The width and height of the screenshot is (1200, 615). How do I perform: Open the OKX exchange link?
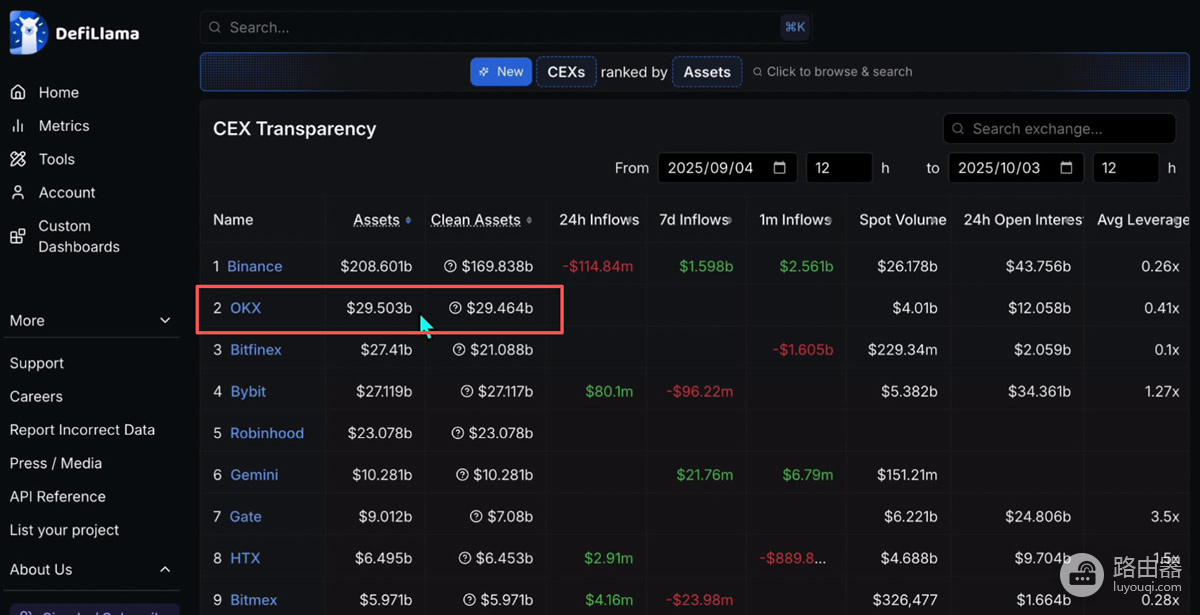click(246, 308)
